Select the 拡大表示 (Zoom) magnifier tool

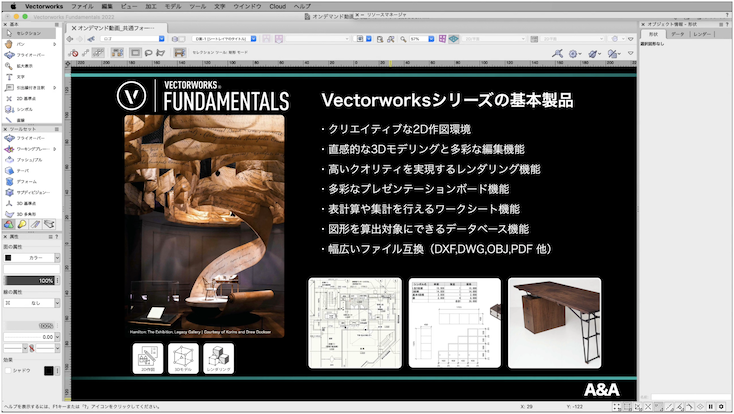(29, 66)
